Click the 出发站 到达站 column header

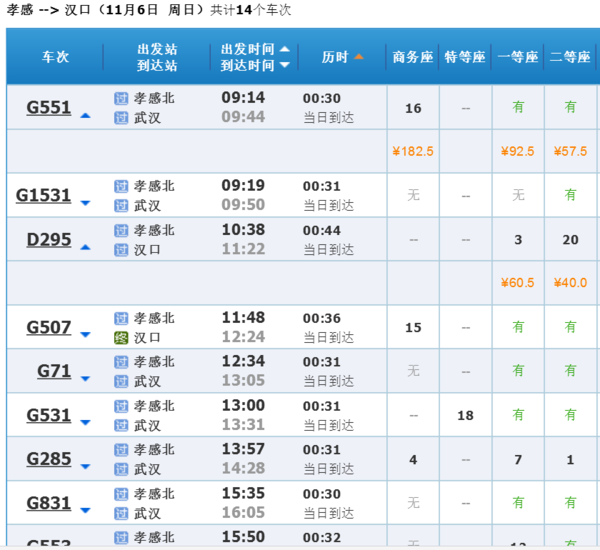click(157, 57)
